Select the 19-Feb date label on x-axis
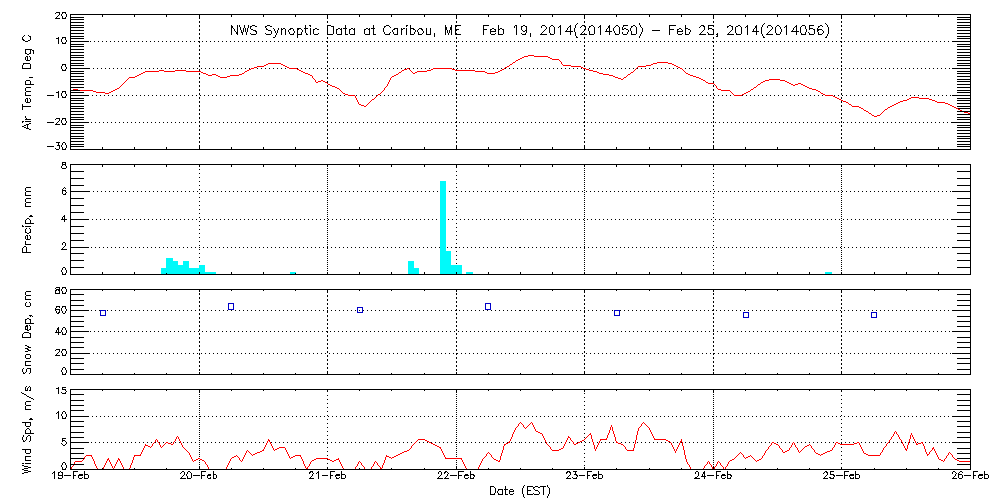The image size is (1000, 500). [71, 478]
